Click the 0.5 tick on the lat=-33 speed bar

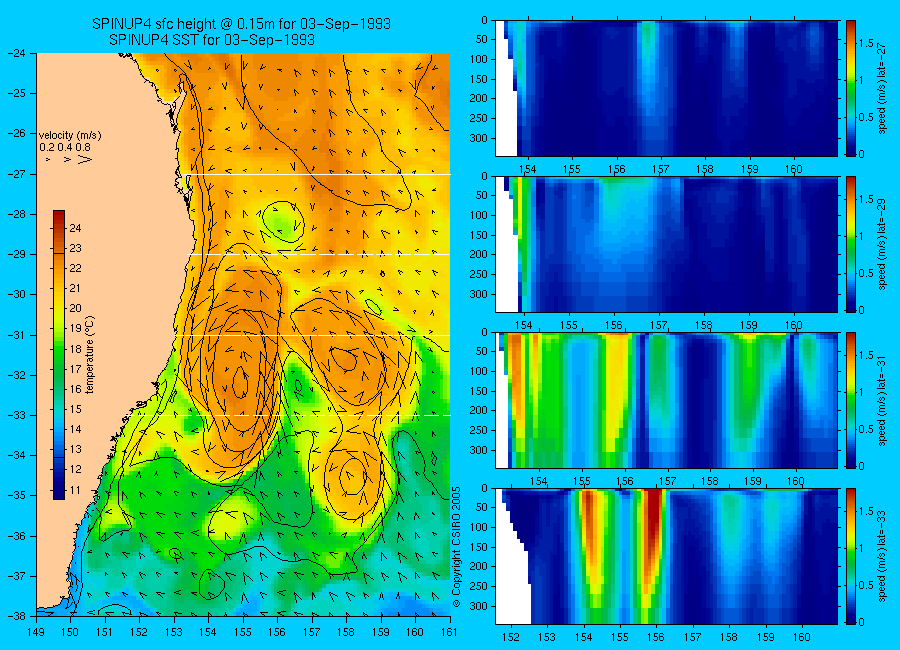click(x=867, y=585)
